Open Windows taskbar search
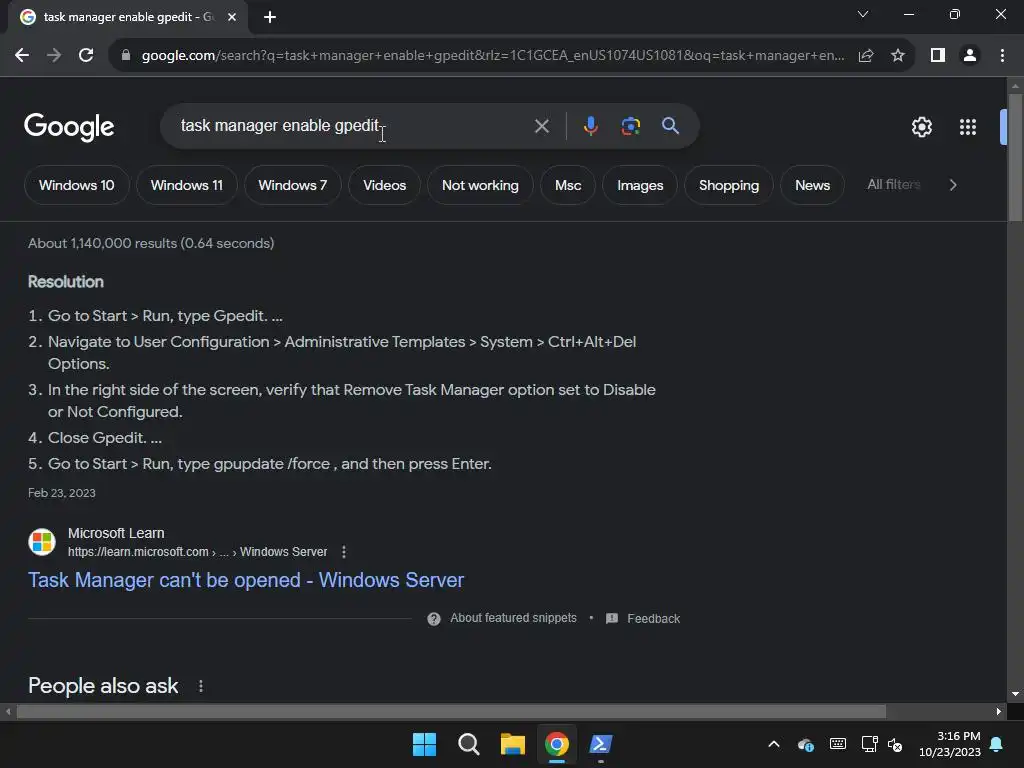1024x768 pixels. click(x=468, y=744)
